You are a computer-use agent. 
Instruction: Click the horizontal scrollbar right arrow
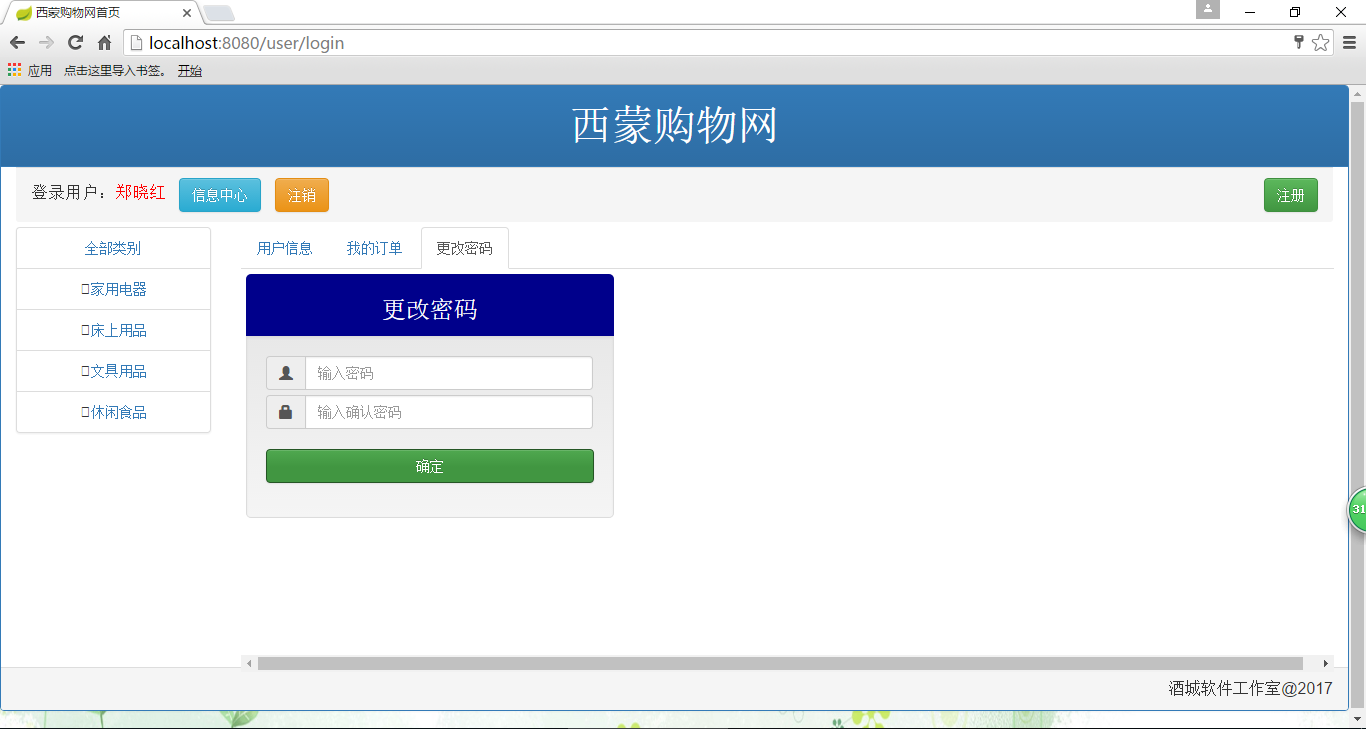[x=1326, y=663]
